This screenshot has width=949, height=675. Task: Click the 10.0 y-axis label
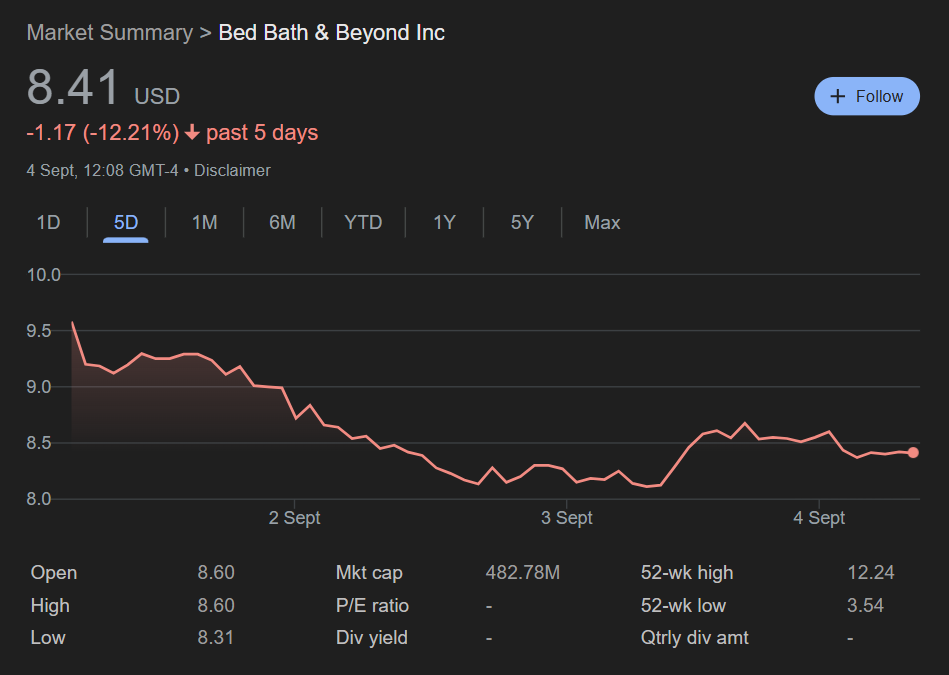click(x=44, y=275)
